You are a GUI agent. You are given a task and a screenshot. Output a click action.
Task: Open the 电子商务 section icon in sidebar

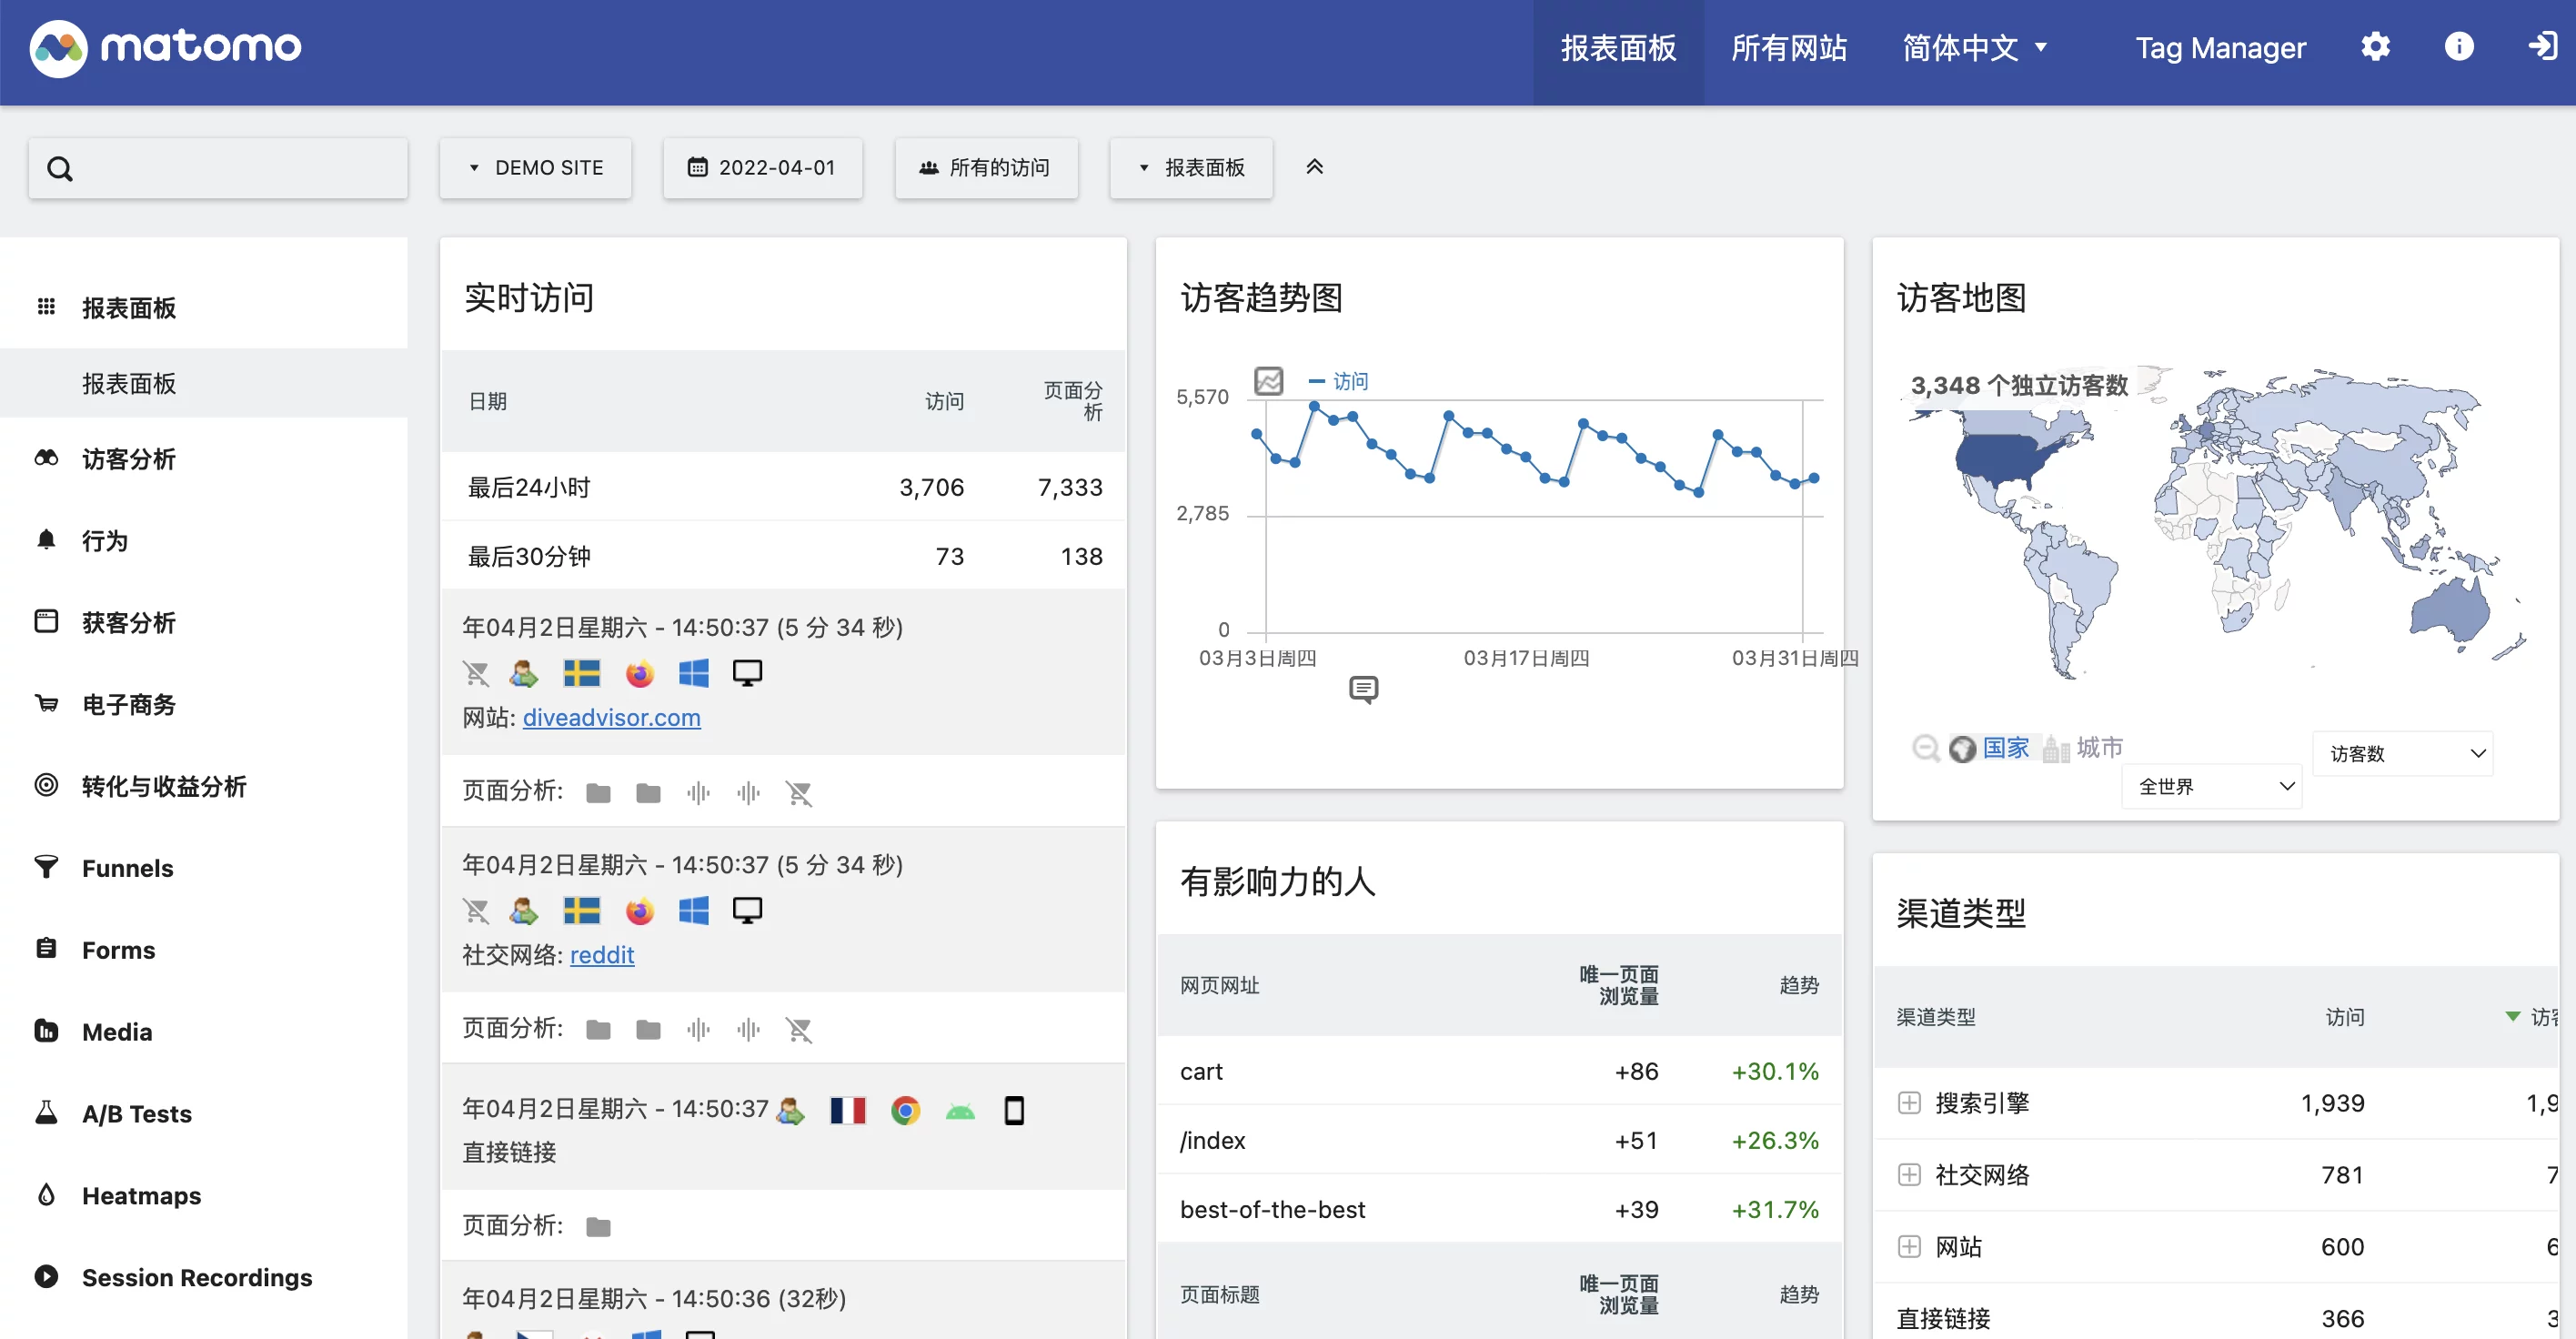(46, 703)
